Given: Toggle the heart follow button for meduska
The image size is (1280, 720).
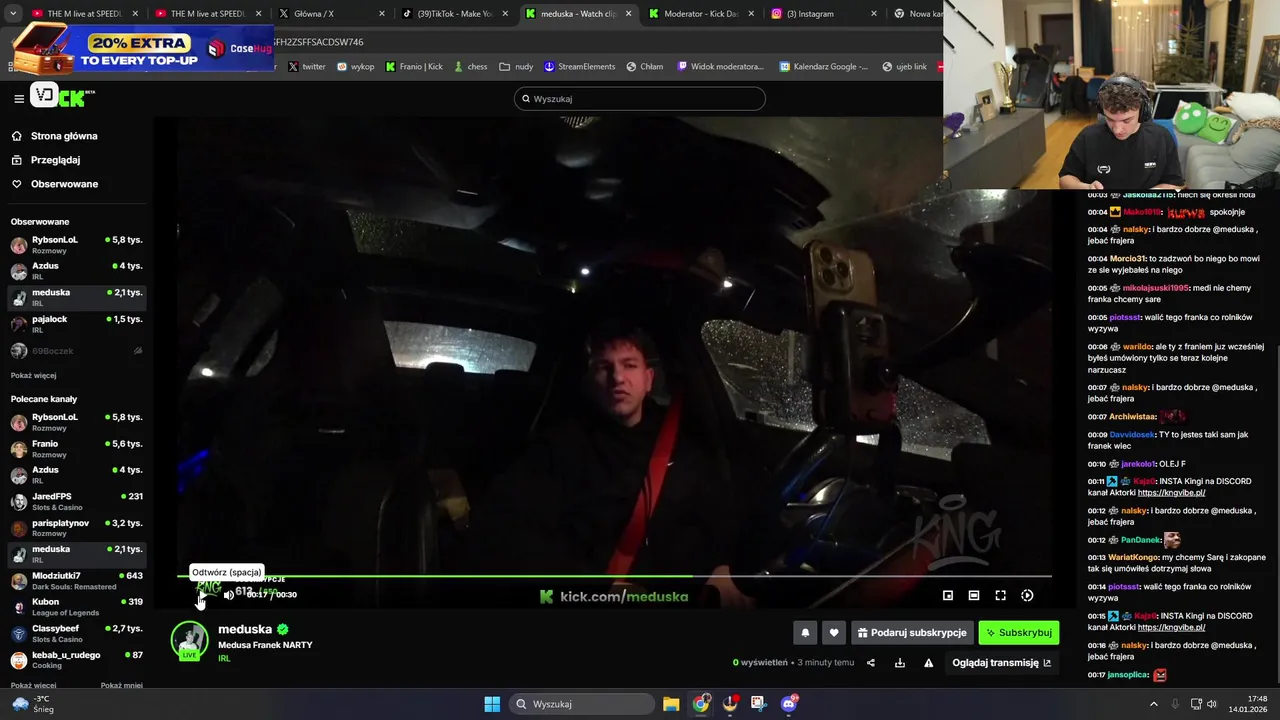Looking at the screenshot, I should pyautogui.click(x=834, y=632).
